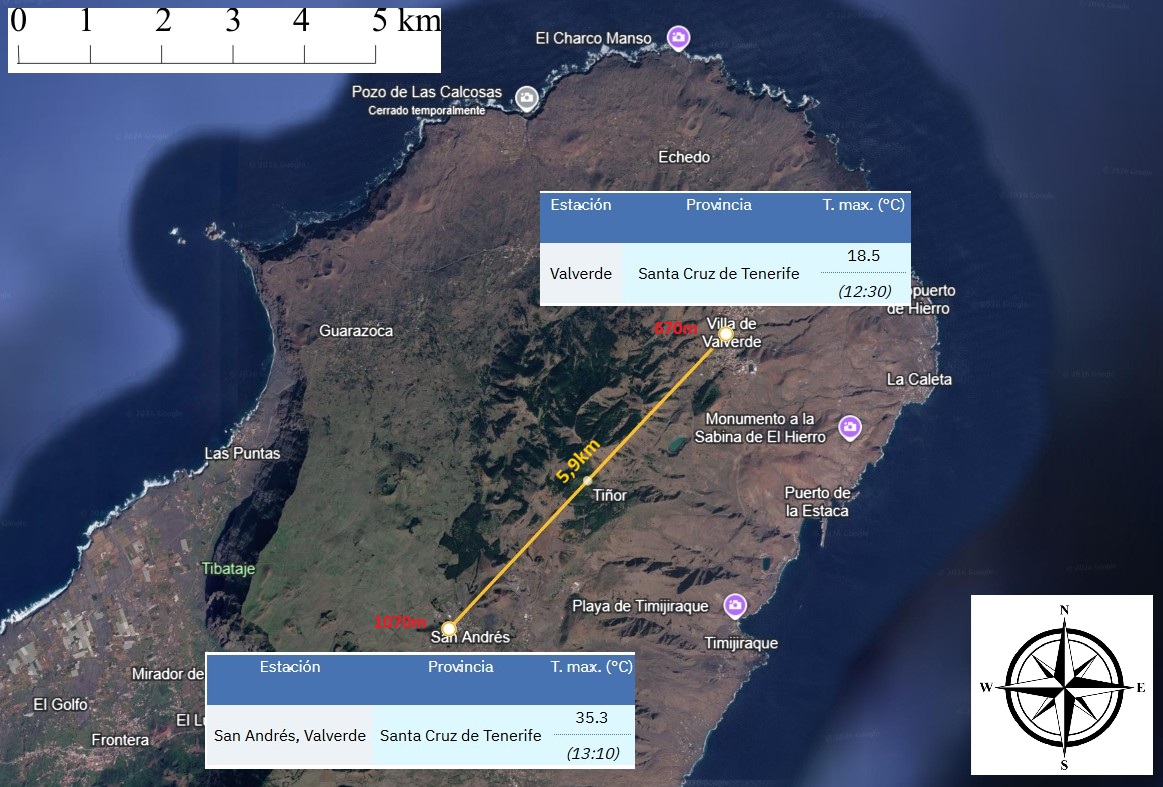
Task: Click the Pozo de Las Calcosas label
Action: [x=426, y=92]
